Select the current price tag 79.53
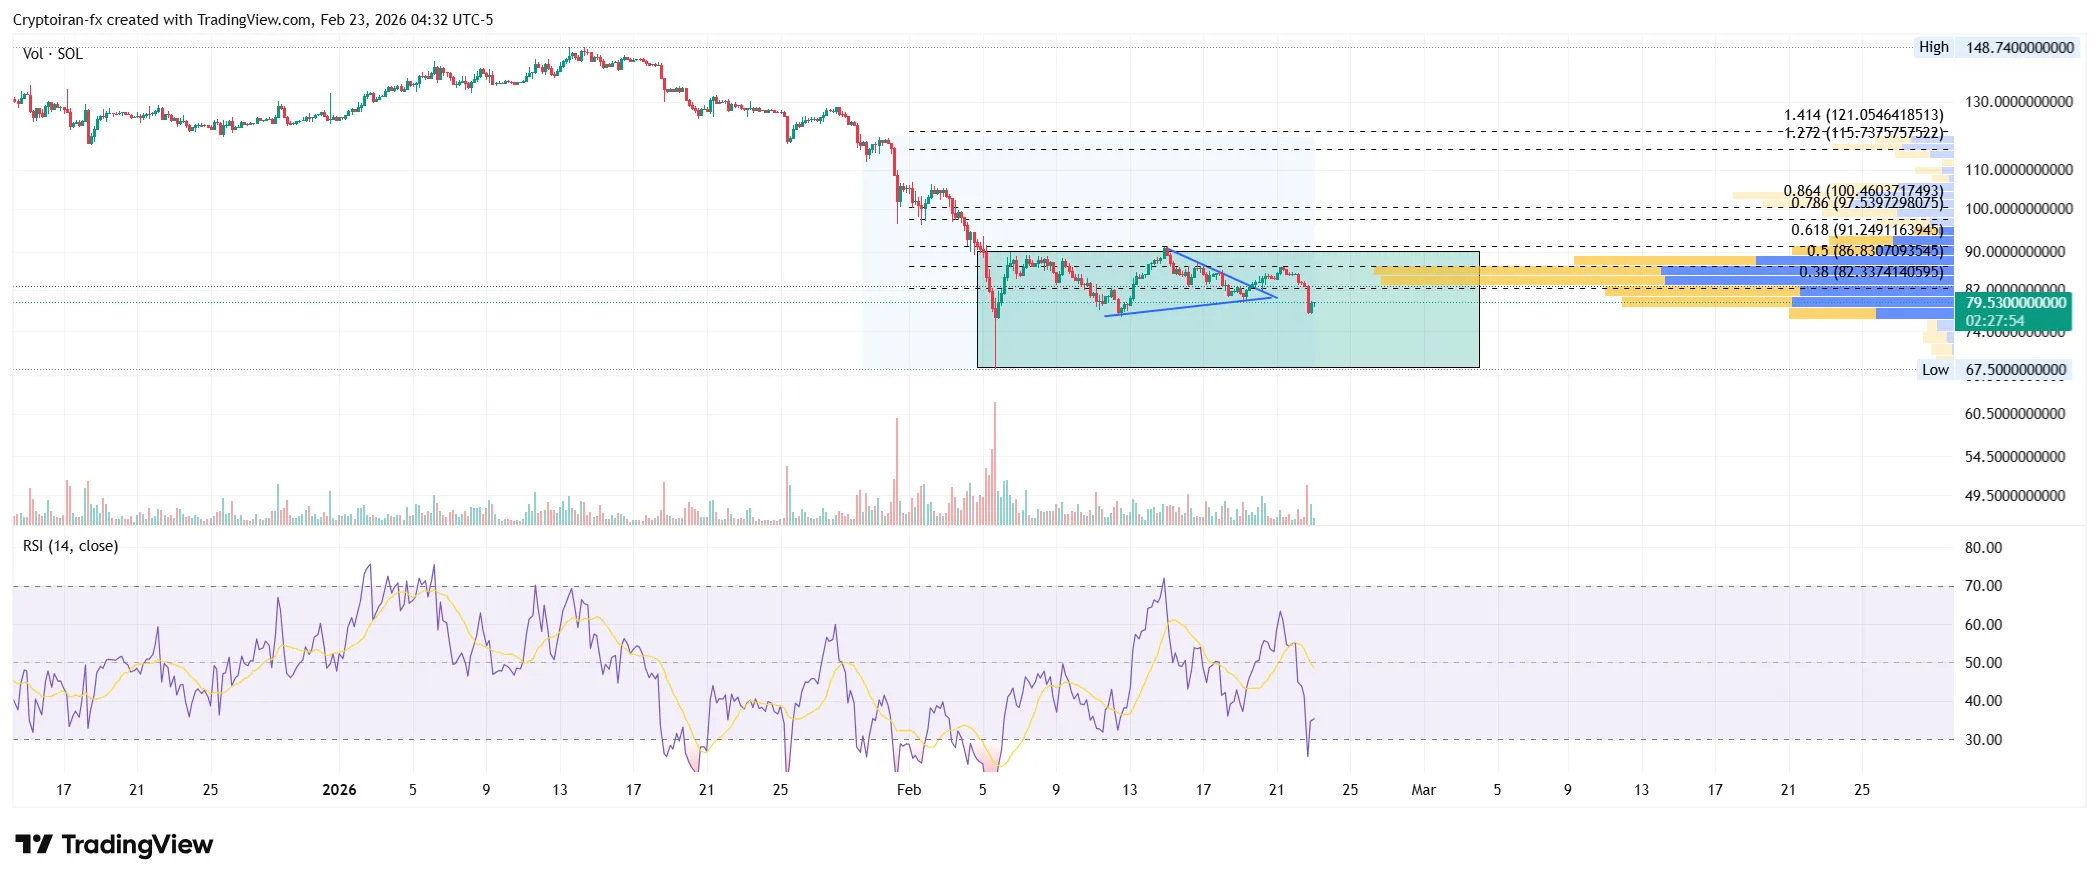Image resolution: width=2099 pixels, height=882 pixels. tap(2012, 303)
